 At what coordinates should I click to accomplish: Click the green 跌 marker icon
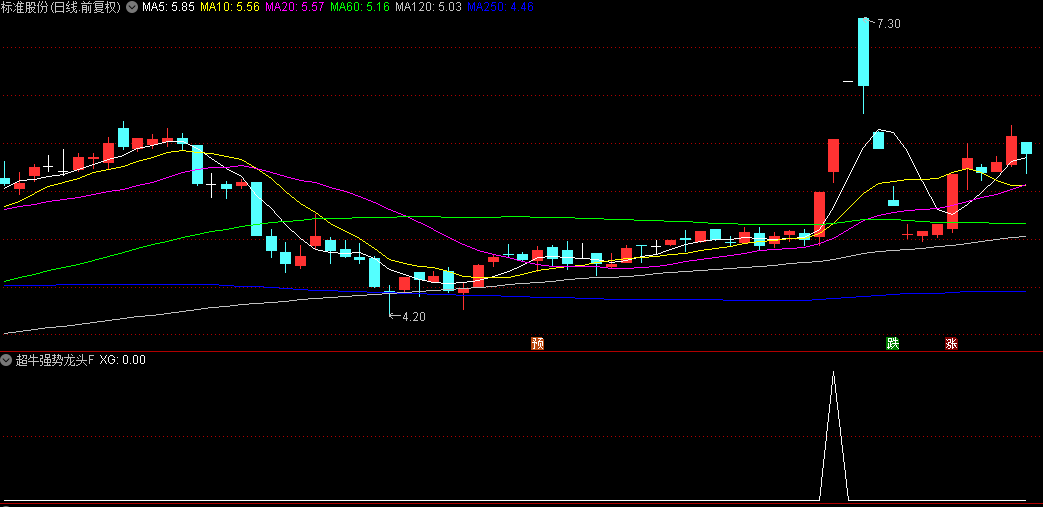coord(892,343)
